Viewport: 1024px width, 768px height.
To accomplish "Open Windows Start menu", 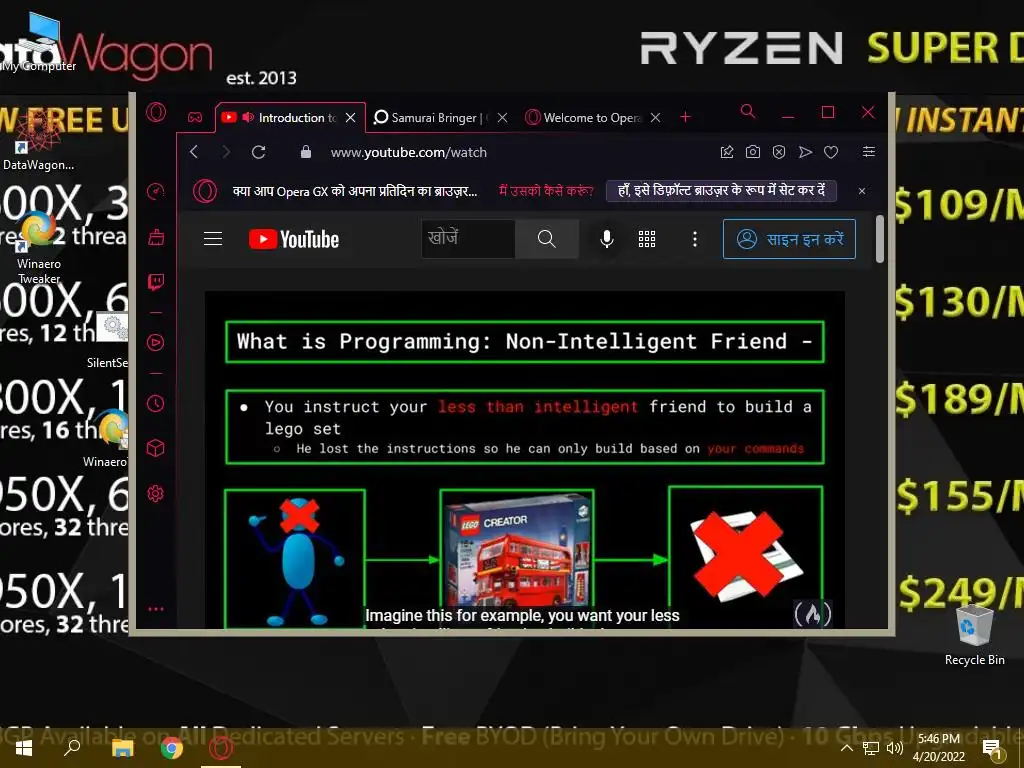I will pos(24,748).
